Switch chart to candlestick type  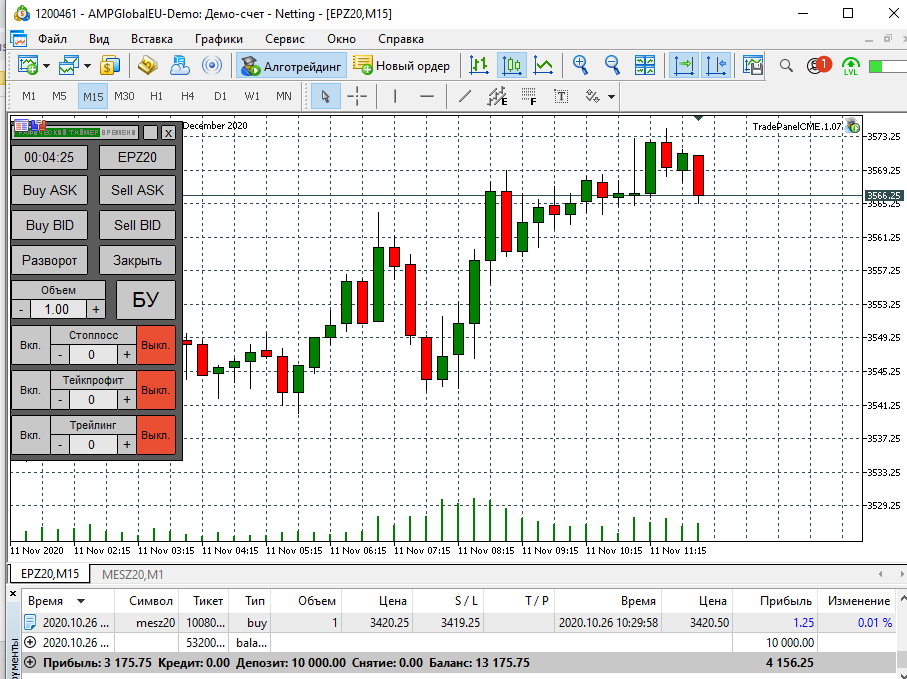click(512, 65)
